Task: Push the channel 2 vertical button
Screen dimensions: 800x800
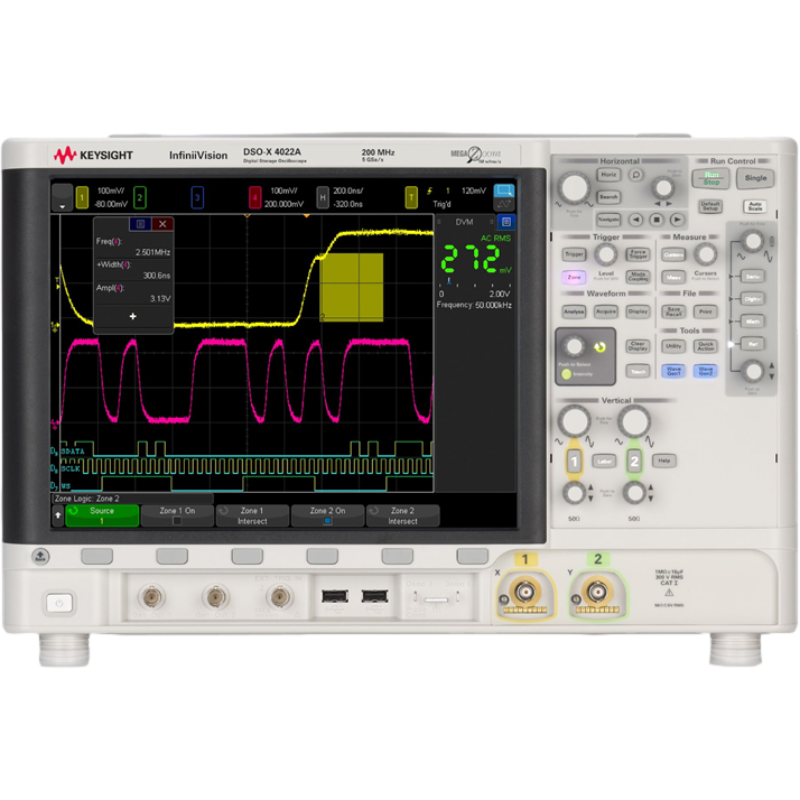Action: (634, 462)
